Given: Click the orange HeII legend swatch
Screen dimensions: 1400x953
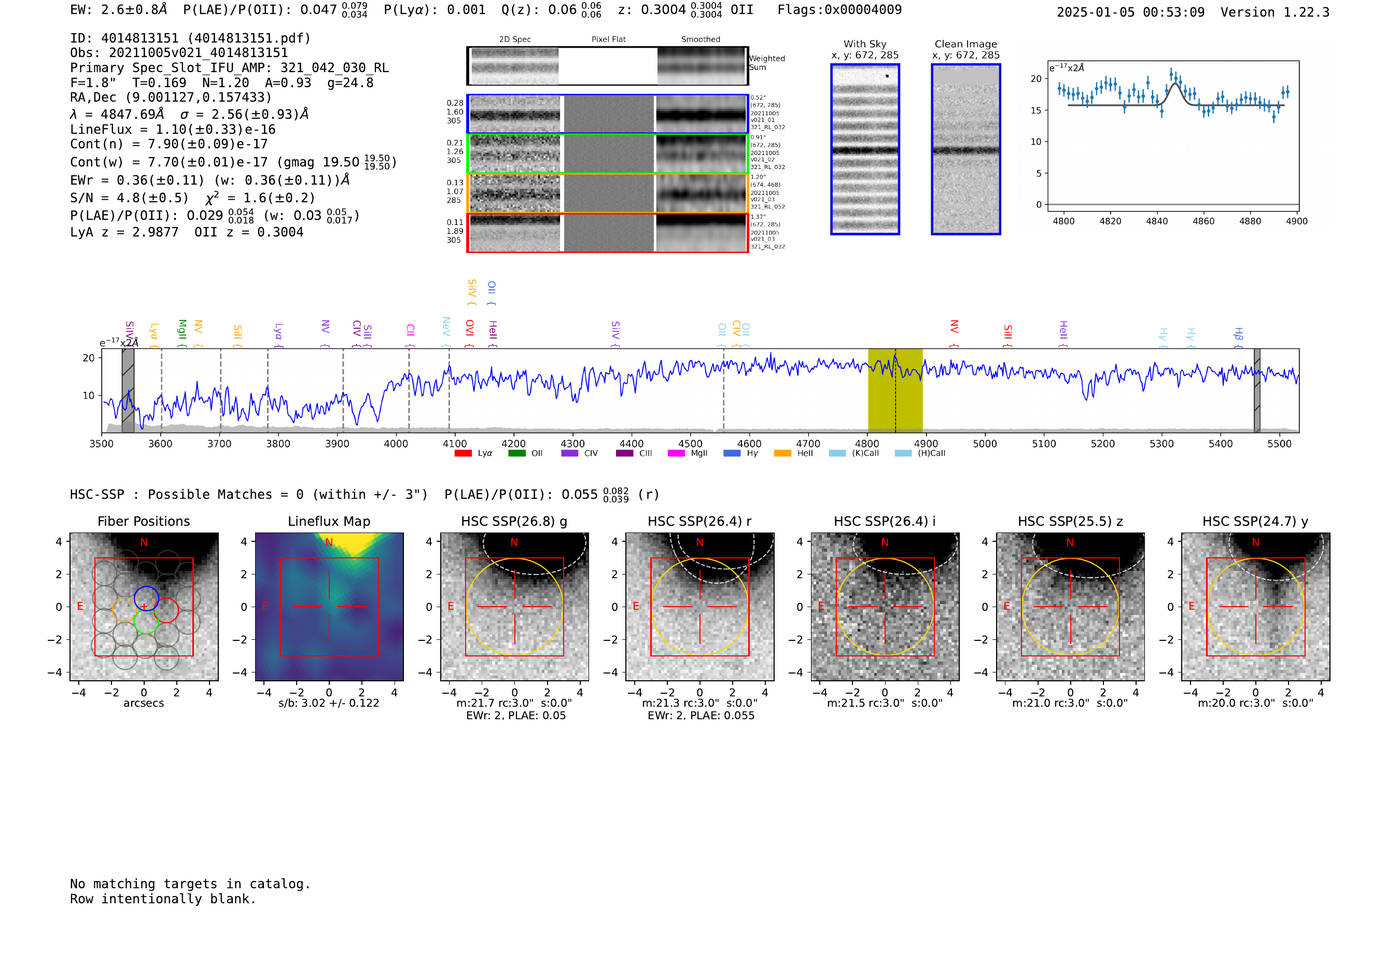Looking at the screenshot, I should 783,453.
